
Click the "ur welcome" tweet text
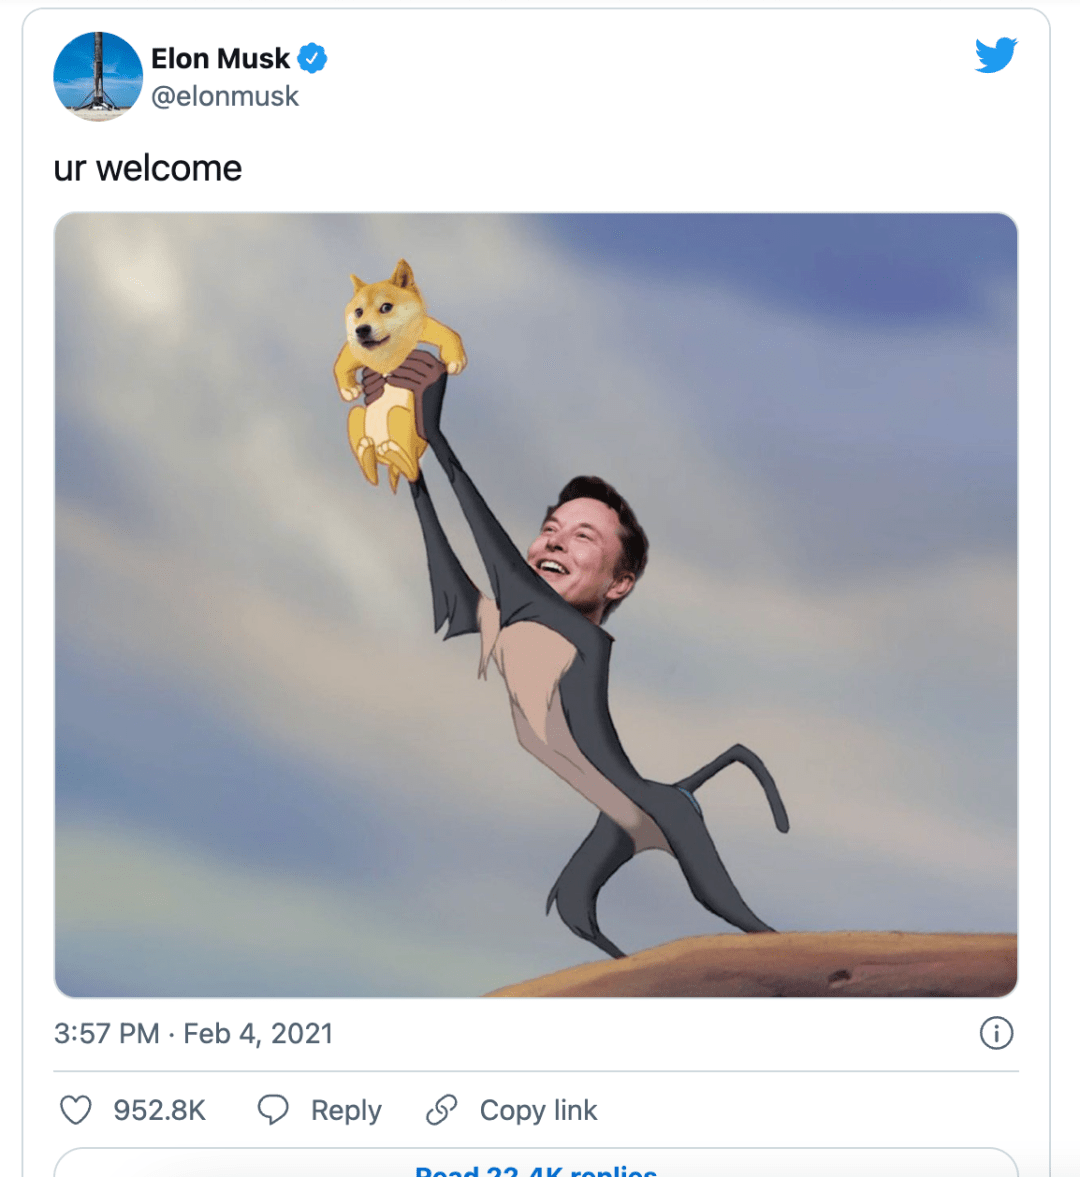pos(148,168)
